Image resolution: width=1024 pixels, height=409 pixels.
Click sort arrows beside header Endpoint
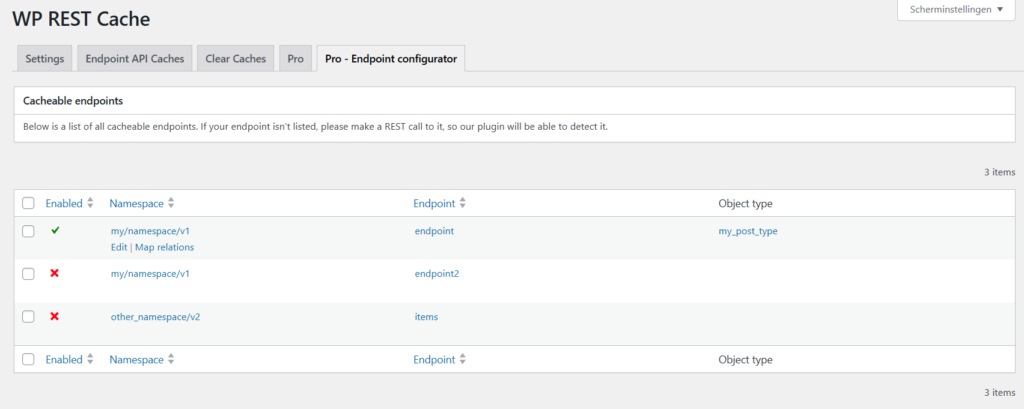coord(462,203)
